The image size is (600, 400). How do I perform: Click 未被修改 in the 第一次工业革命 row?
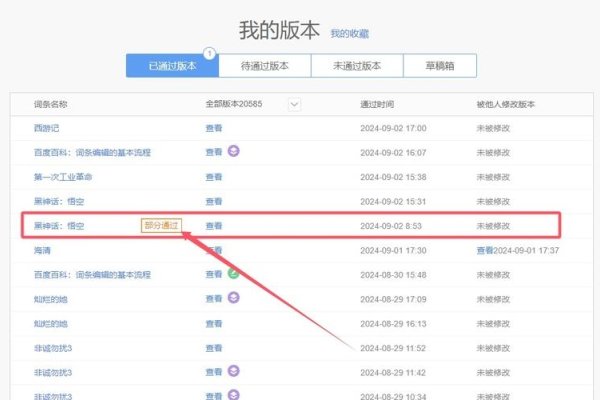(493, 177)
